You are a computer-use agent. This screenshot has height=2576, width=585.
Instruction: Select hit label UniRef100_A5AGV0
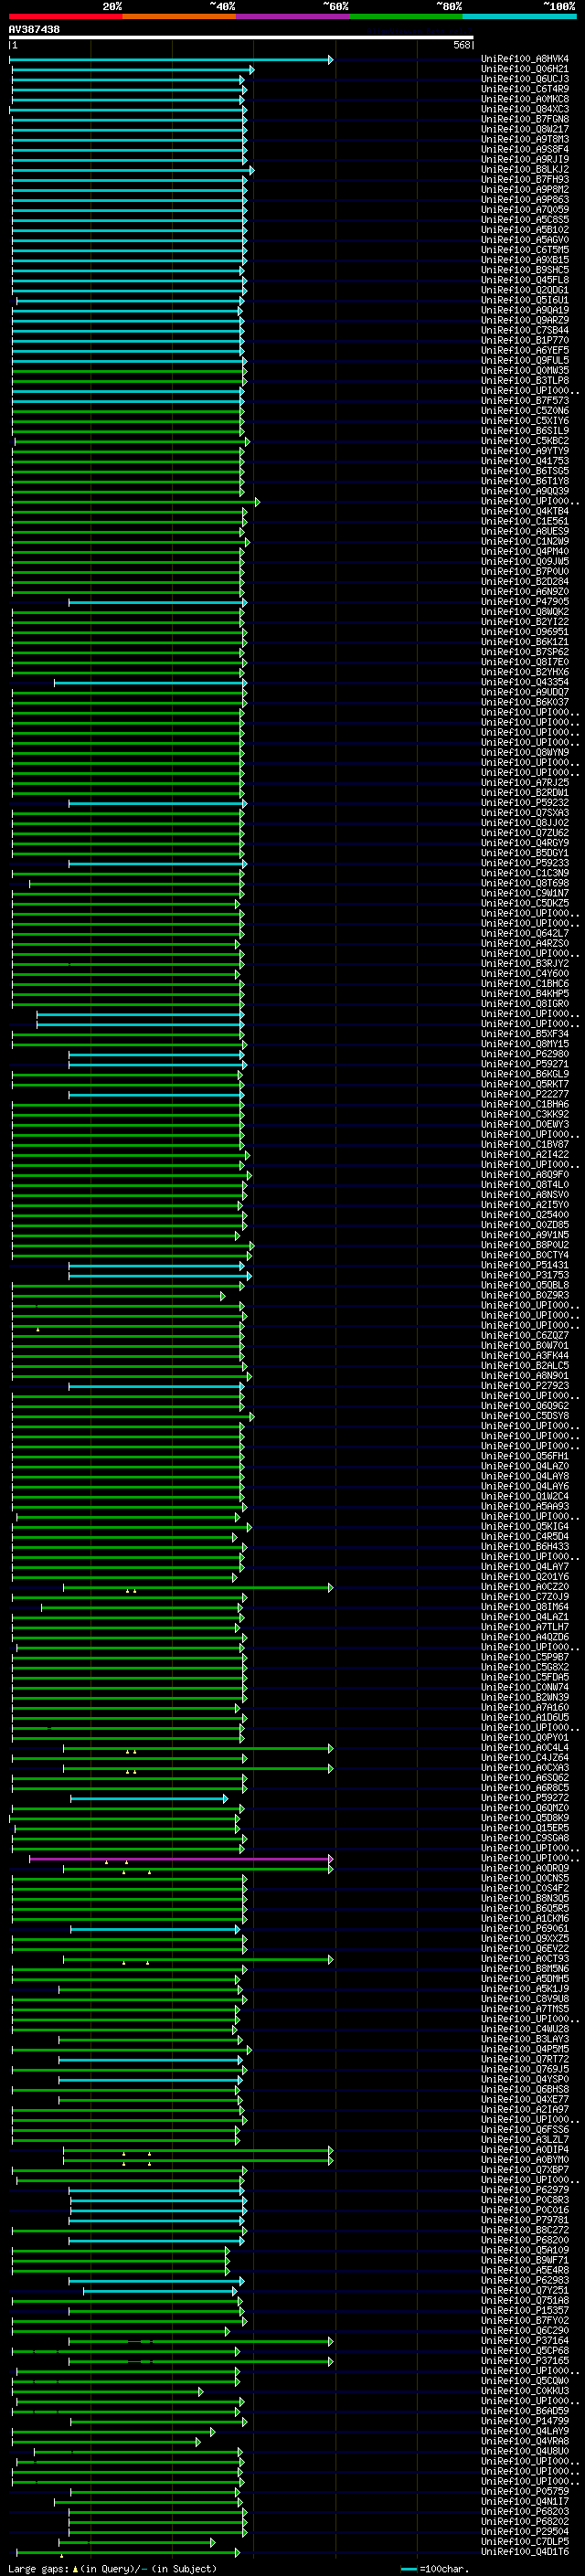[525, 240]
